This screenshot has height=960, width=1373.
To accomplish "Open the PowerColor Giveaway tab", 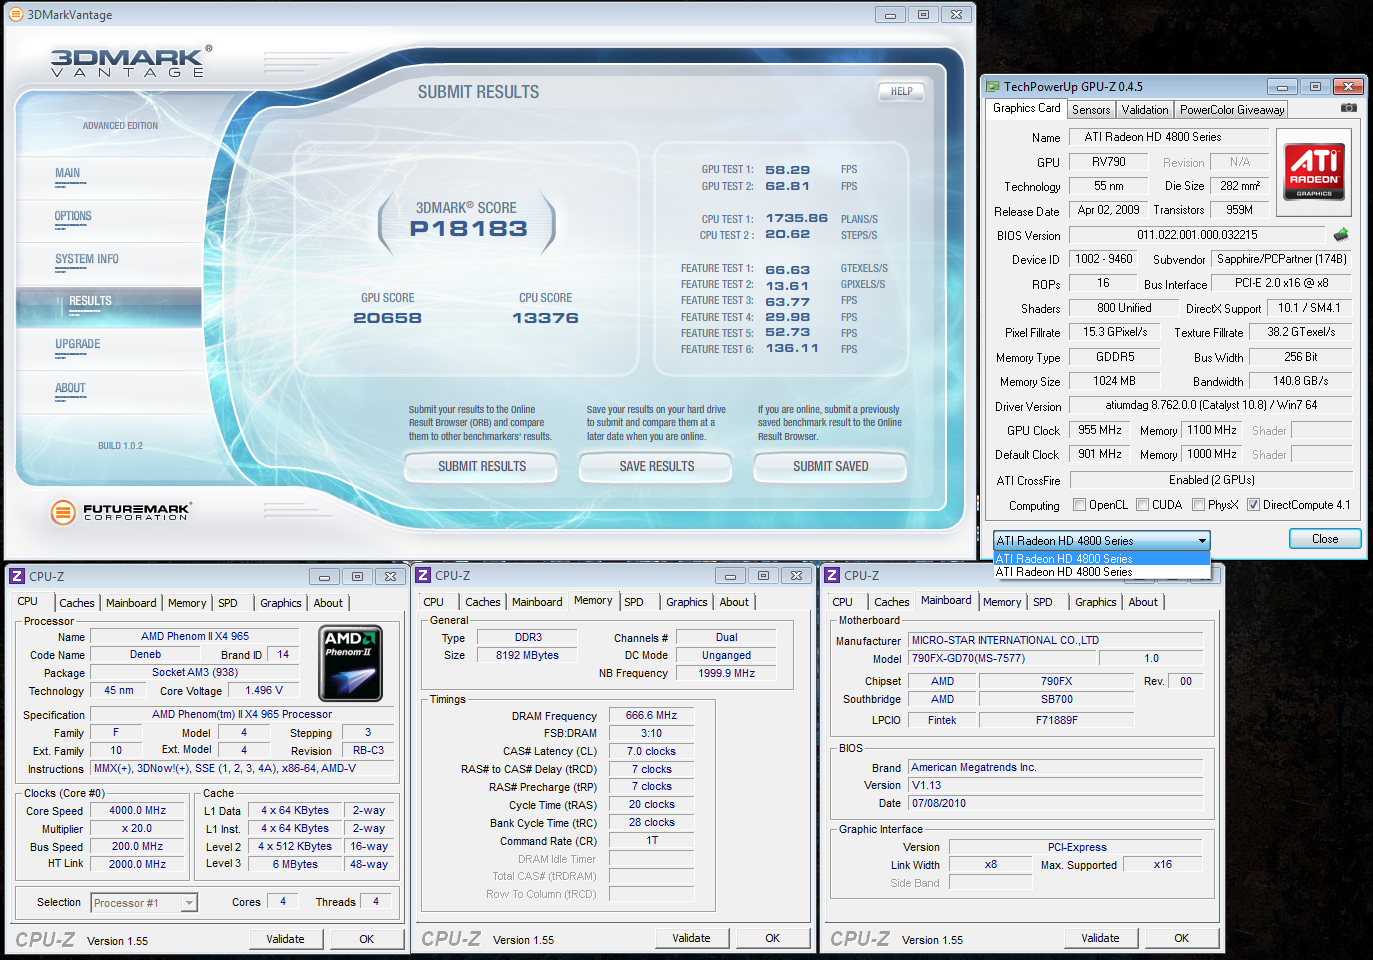I will [x=1232, y=110].
